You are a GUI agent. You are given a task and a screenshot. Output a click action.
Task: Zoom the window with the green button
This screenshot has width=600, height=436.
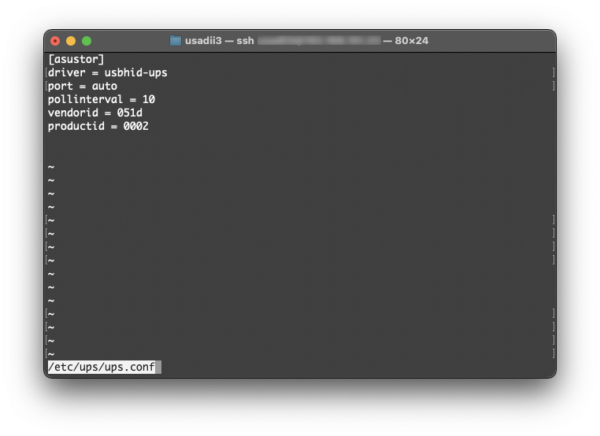87,41
